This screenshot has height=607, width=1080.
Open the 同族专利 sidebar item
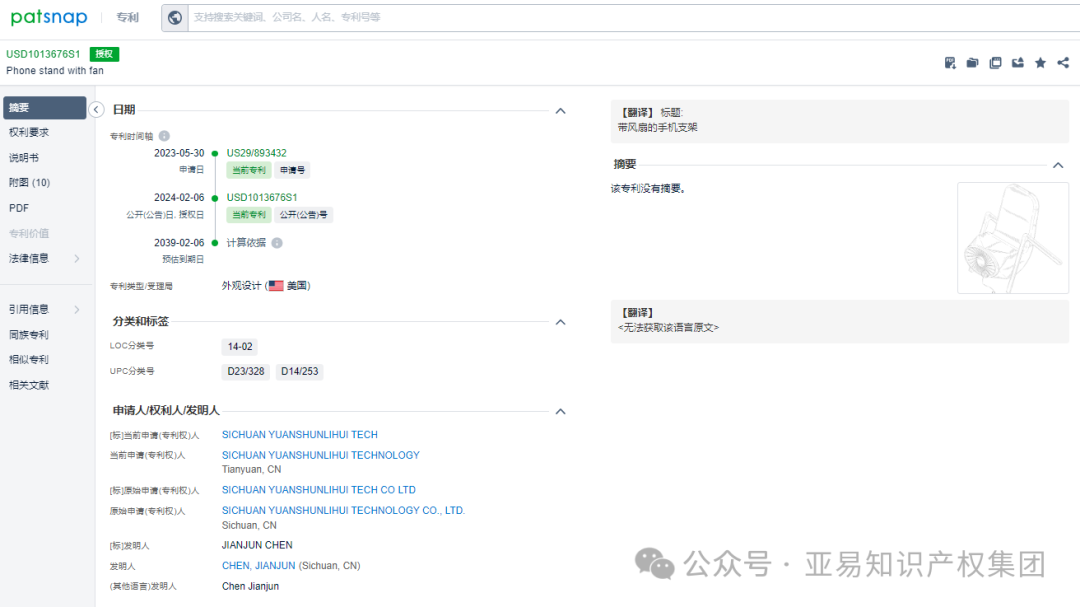pyautogui.click(x=29, y=335)
